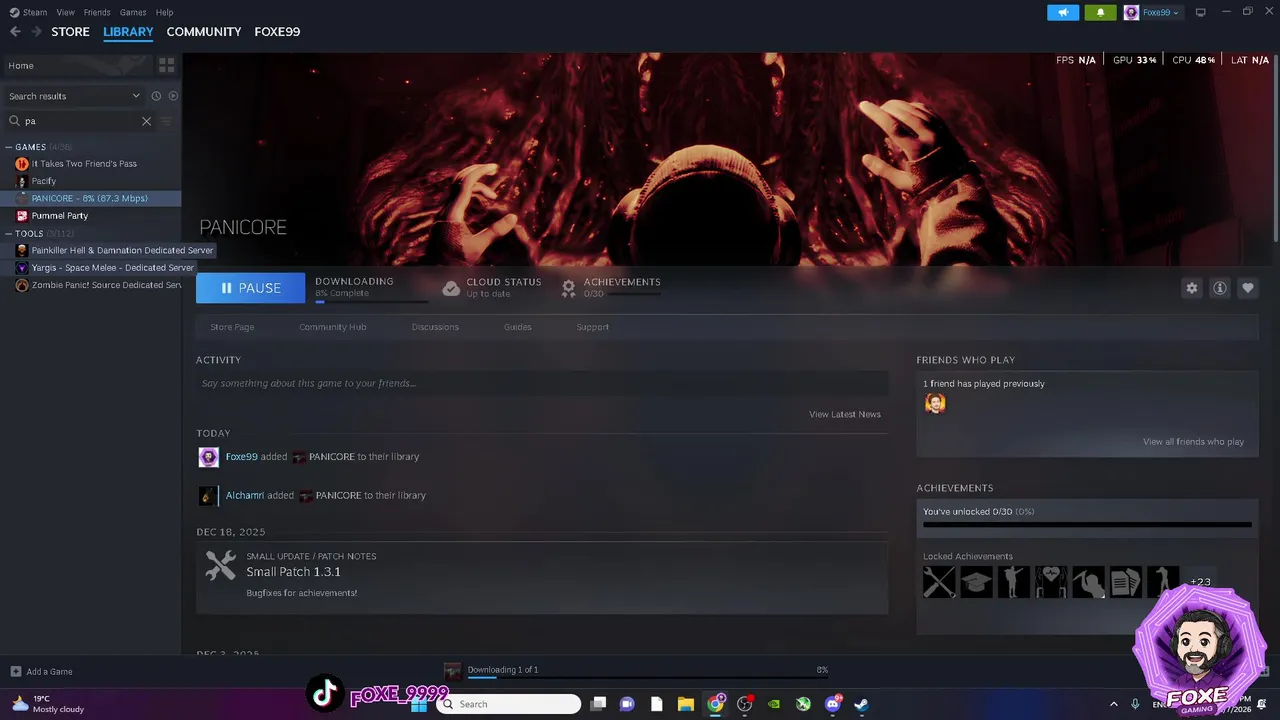Click the Achievements gear badge icon
The width and height of the screenshot is (1280, 720).
[x=568, y=288]
